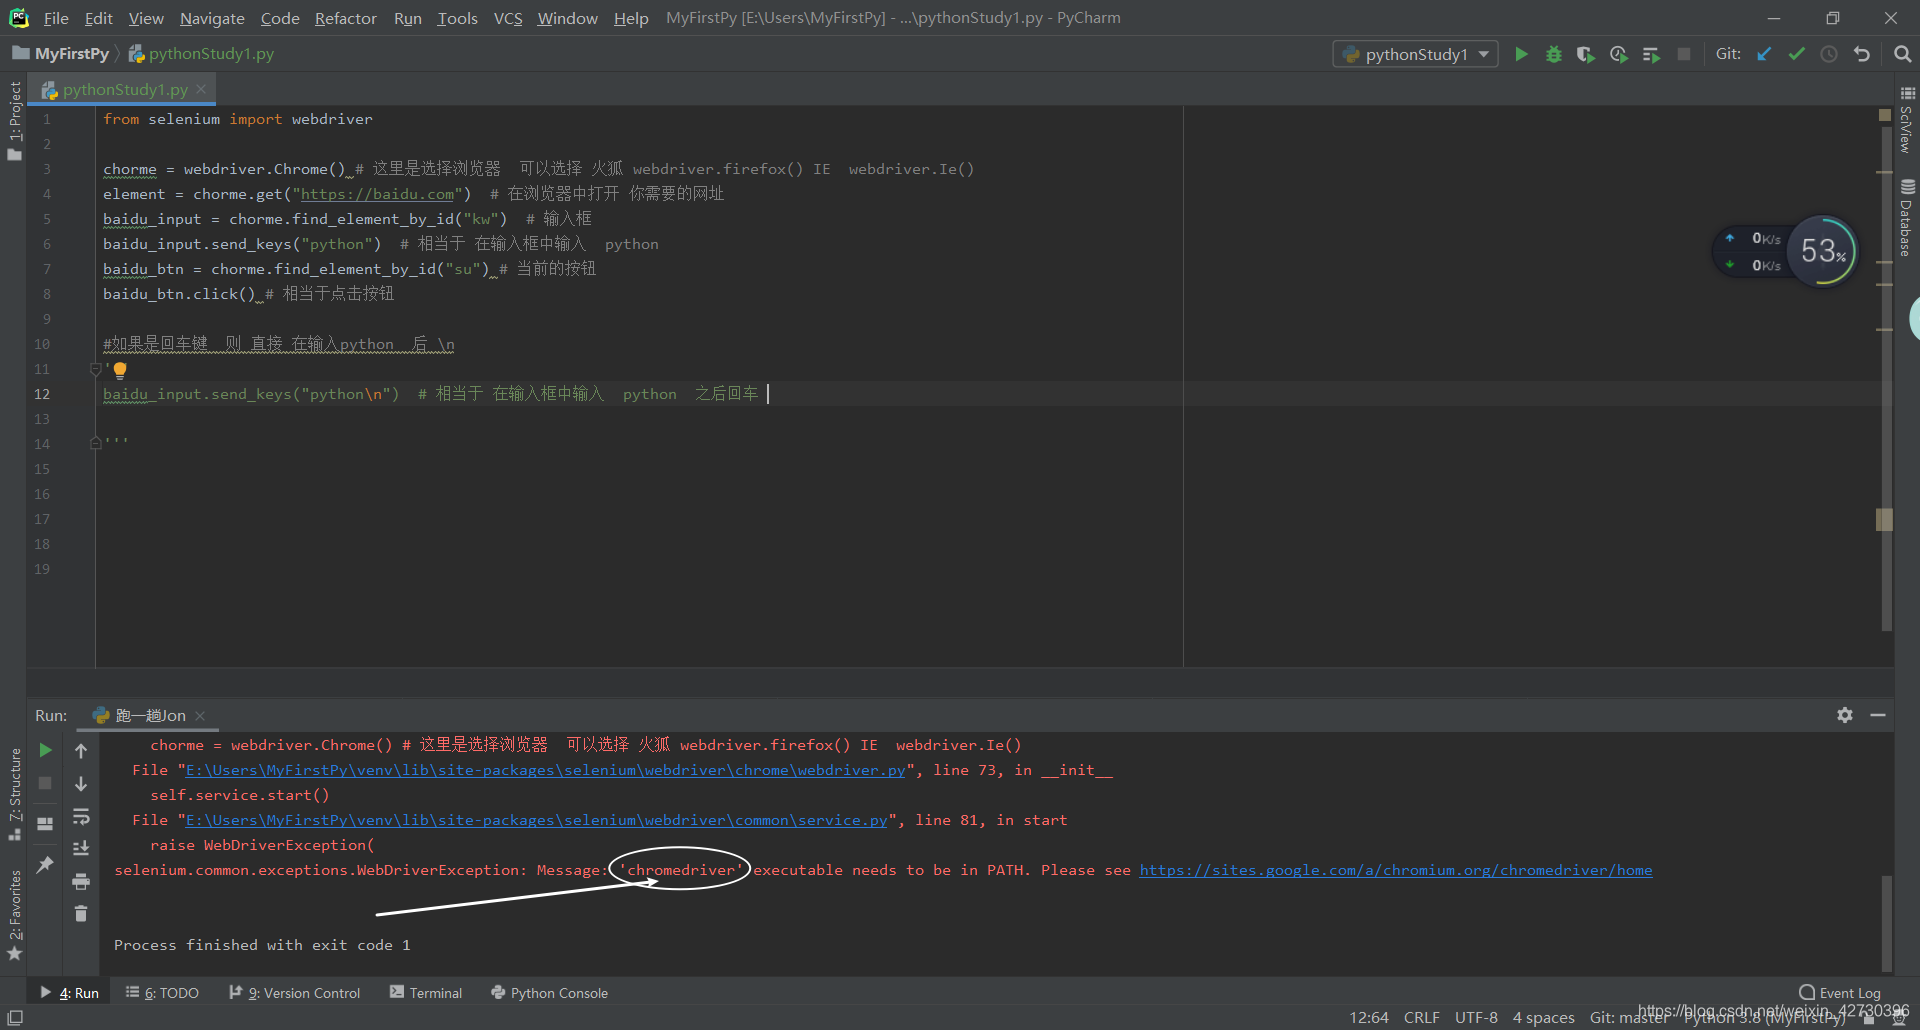Click Down the stack trace arrow
Screen dimensions: 1920x1030
click(x=81, y=783)
